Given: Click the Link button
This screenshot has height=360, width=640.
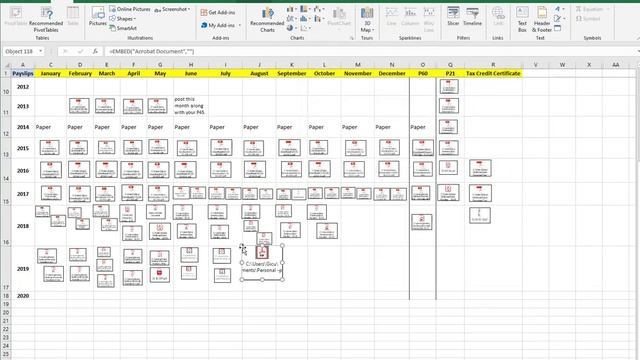Looking at the screenshot, I should pyautogui.click(x=498, y=17).
